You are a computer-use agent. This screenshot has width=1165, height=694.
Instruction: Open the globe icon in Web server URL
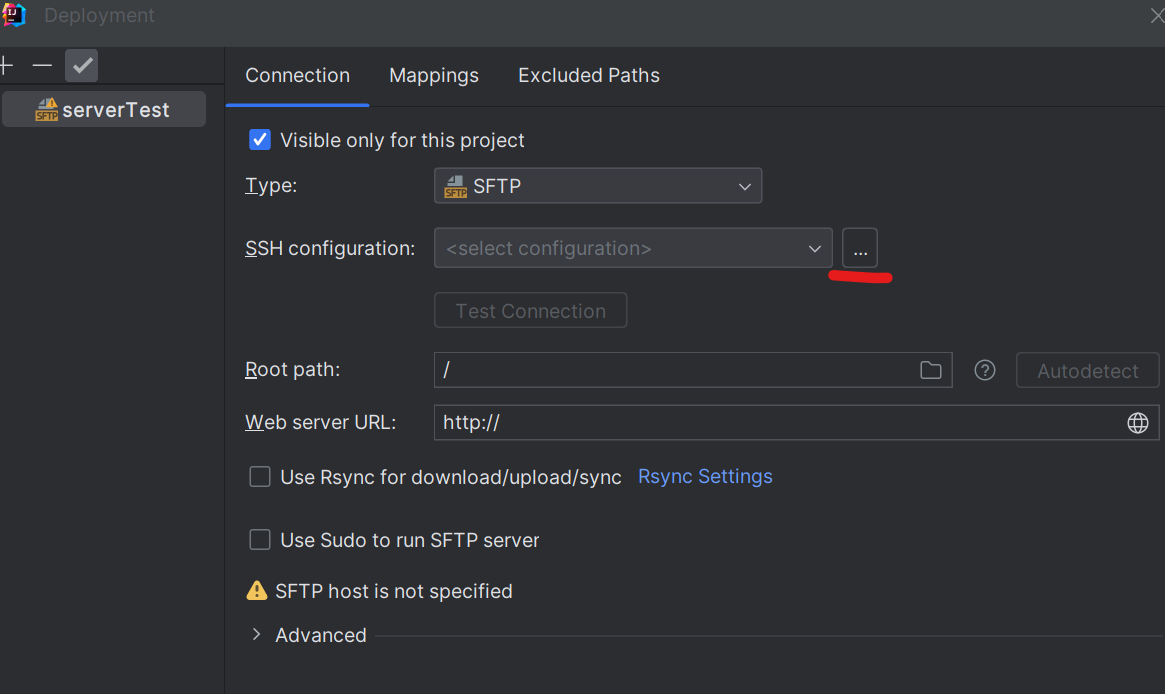1137,423
